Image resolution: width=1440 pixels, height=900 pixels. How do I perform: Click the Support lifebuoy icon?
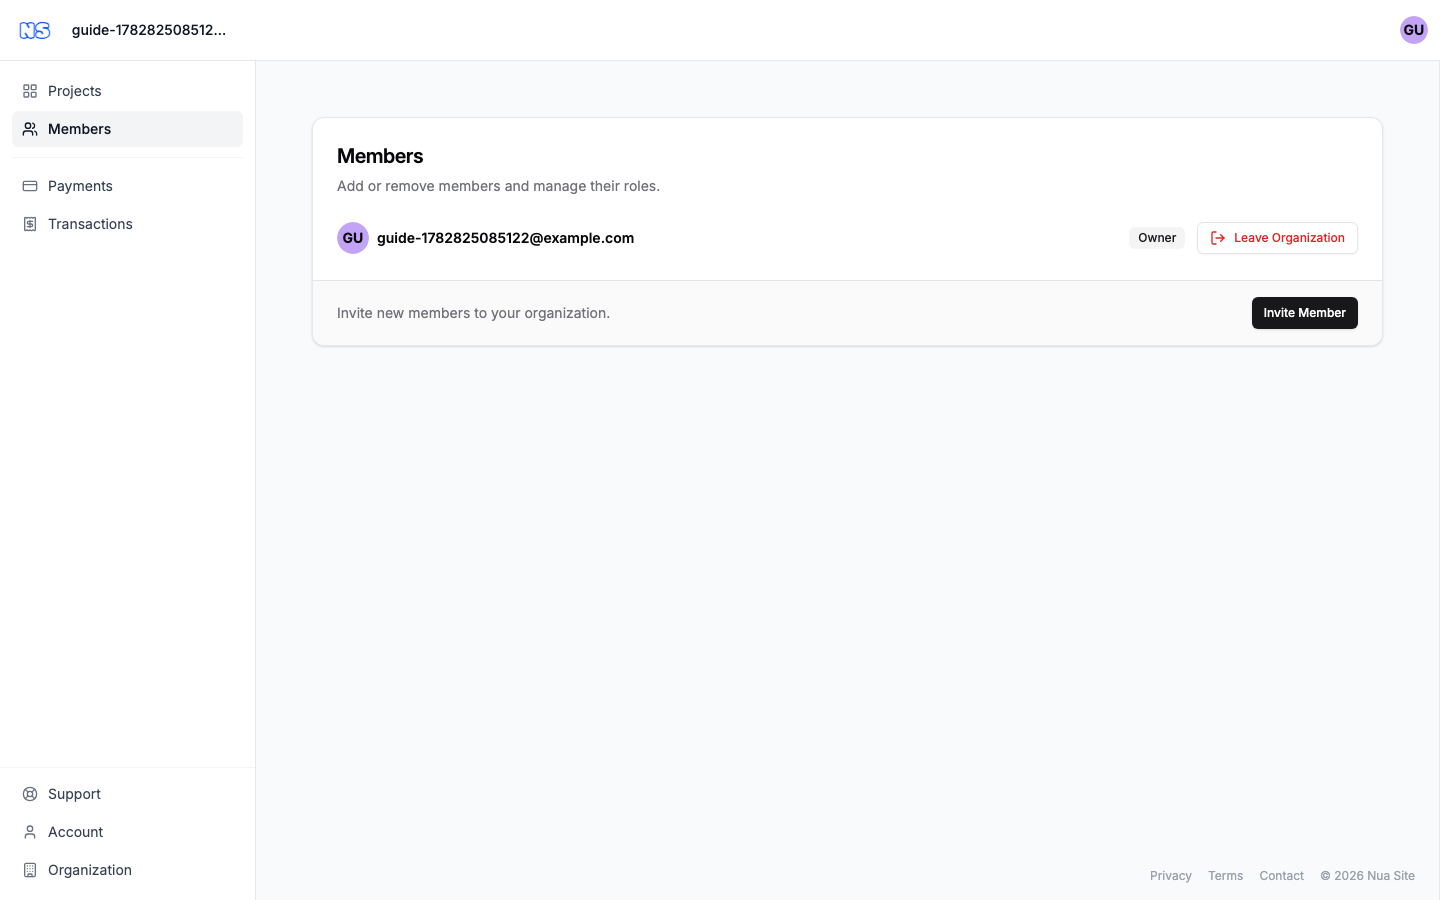tap(30, 794)
